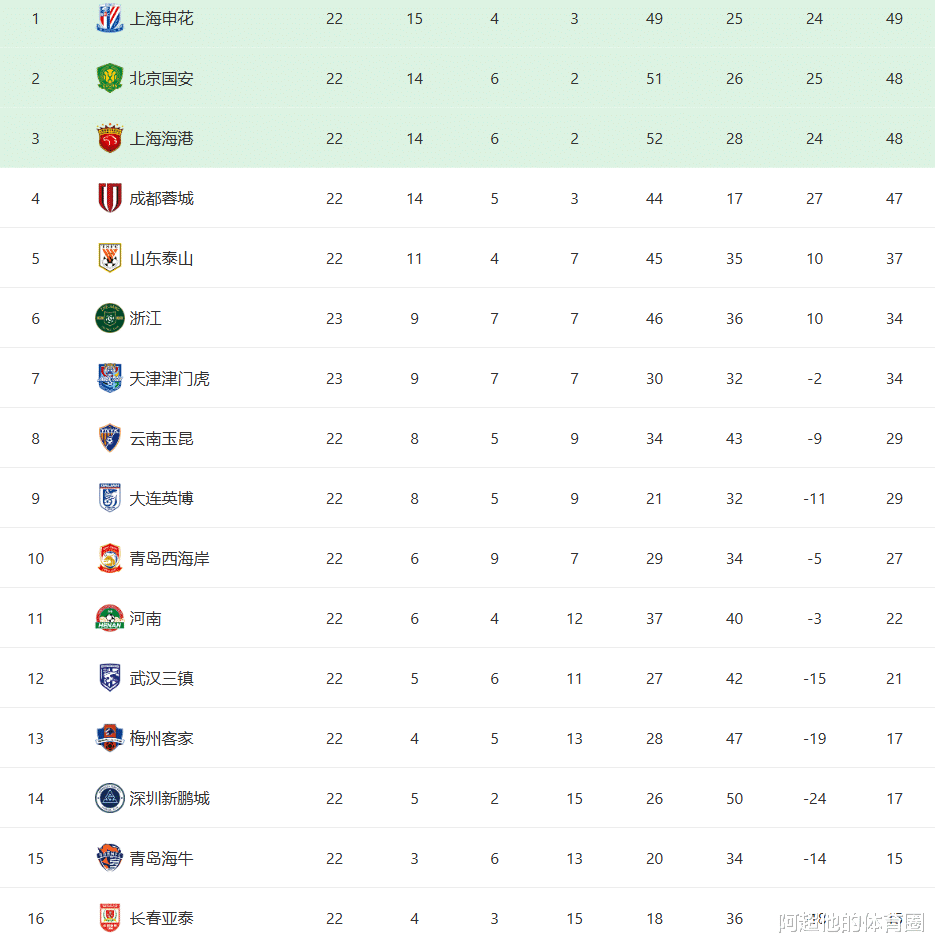Select the 长春亚泰 team name
Screen dimensions: 935x947
pyautogui.click(x=161, y=919)
